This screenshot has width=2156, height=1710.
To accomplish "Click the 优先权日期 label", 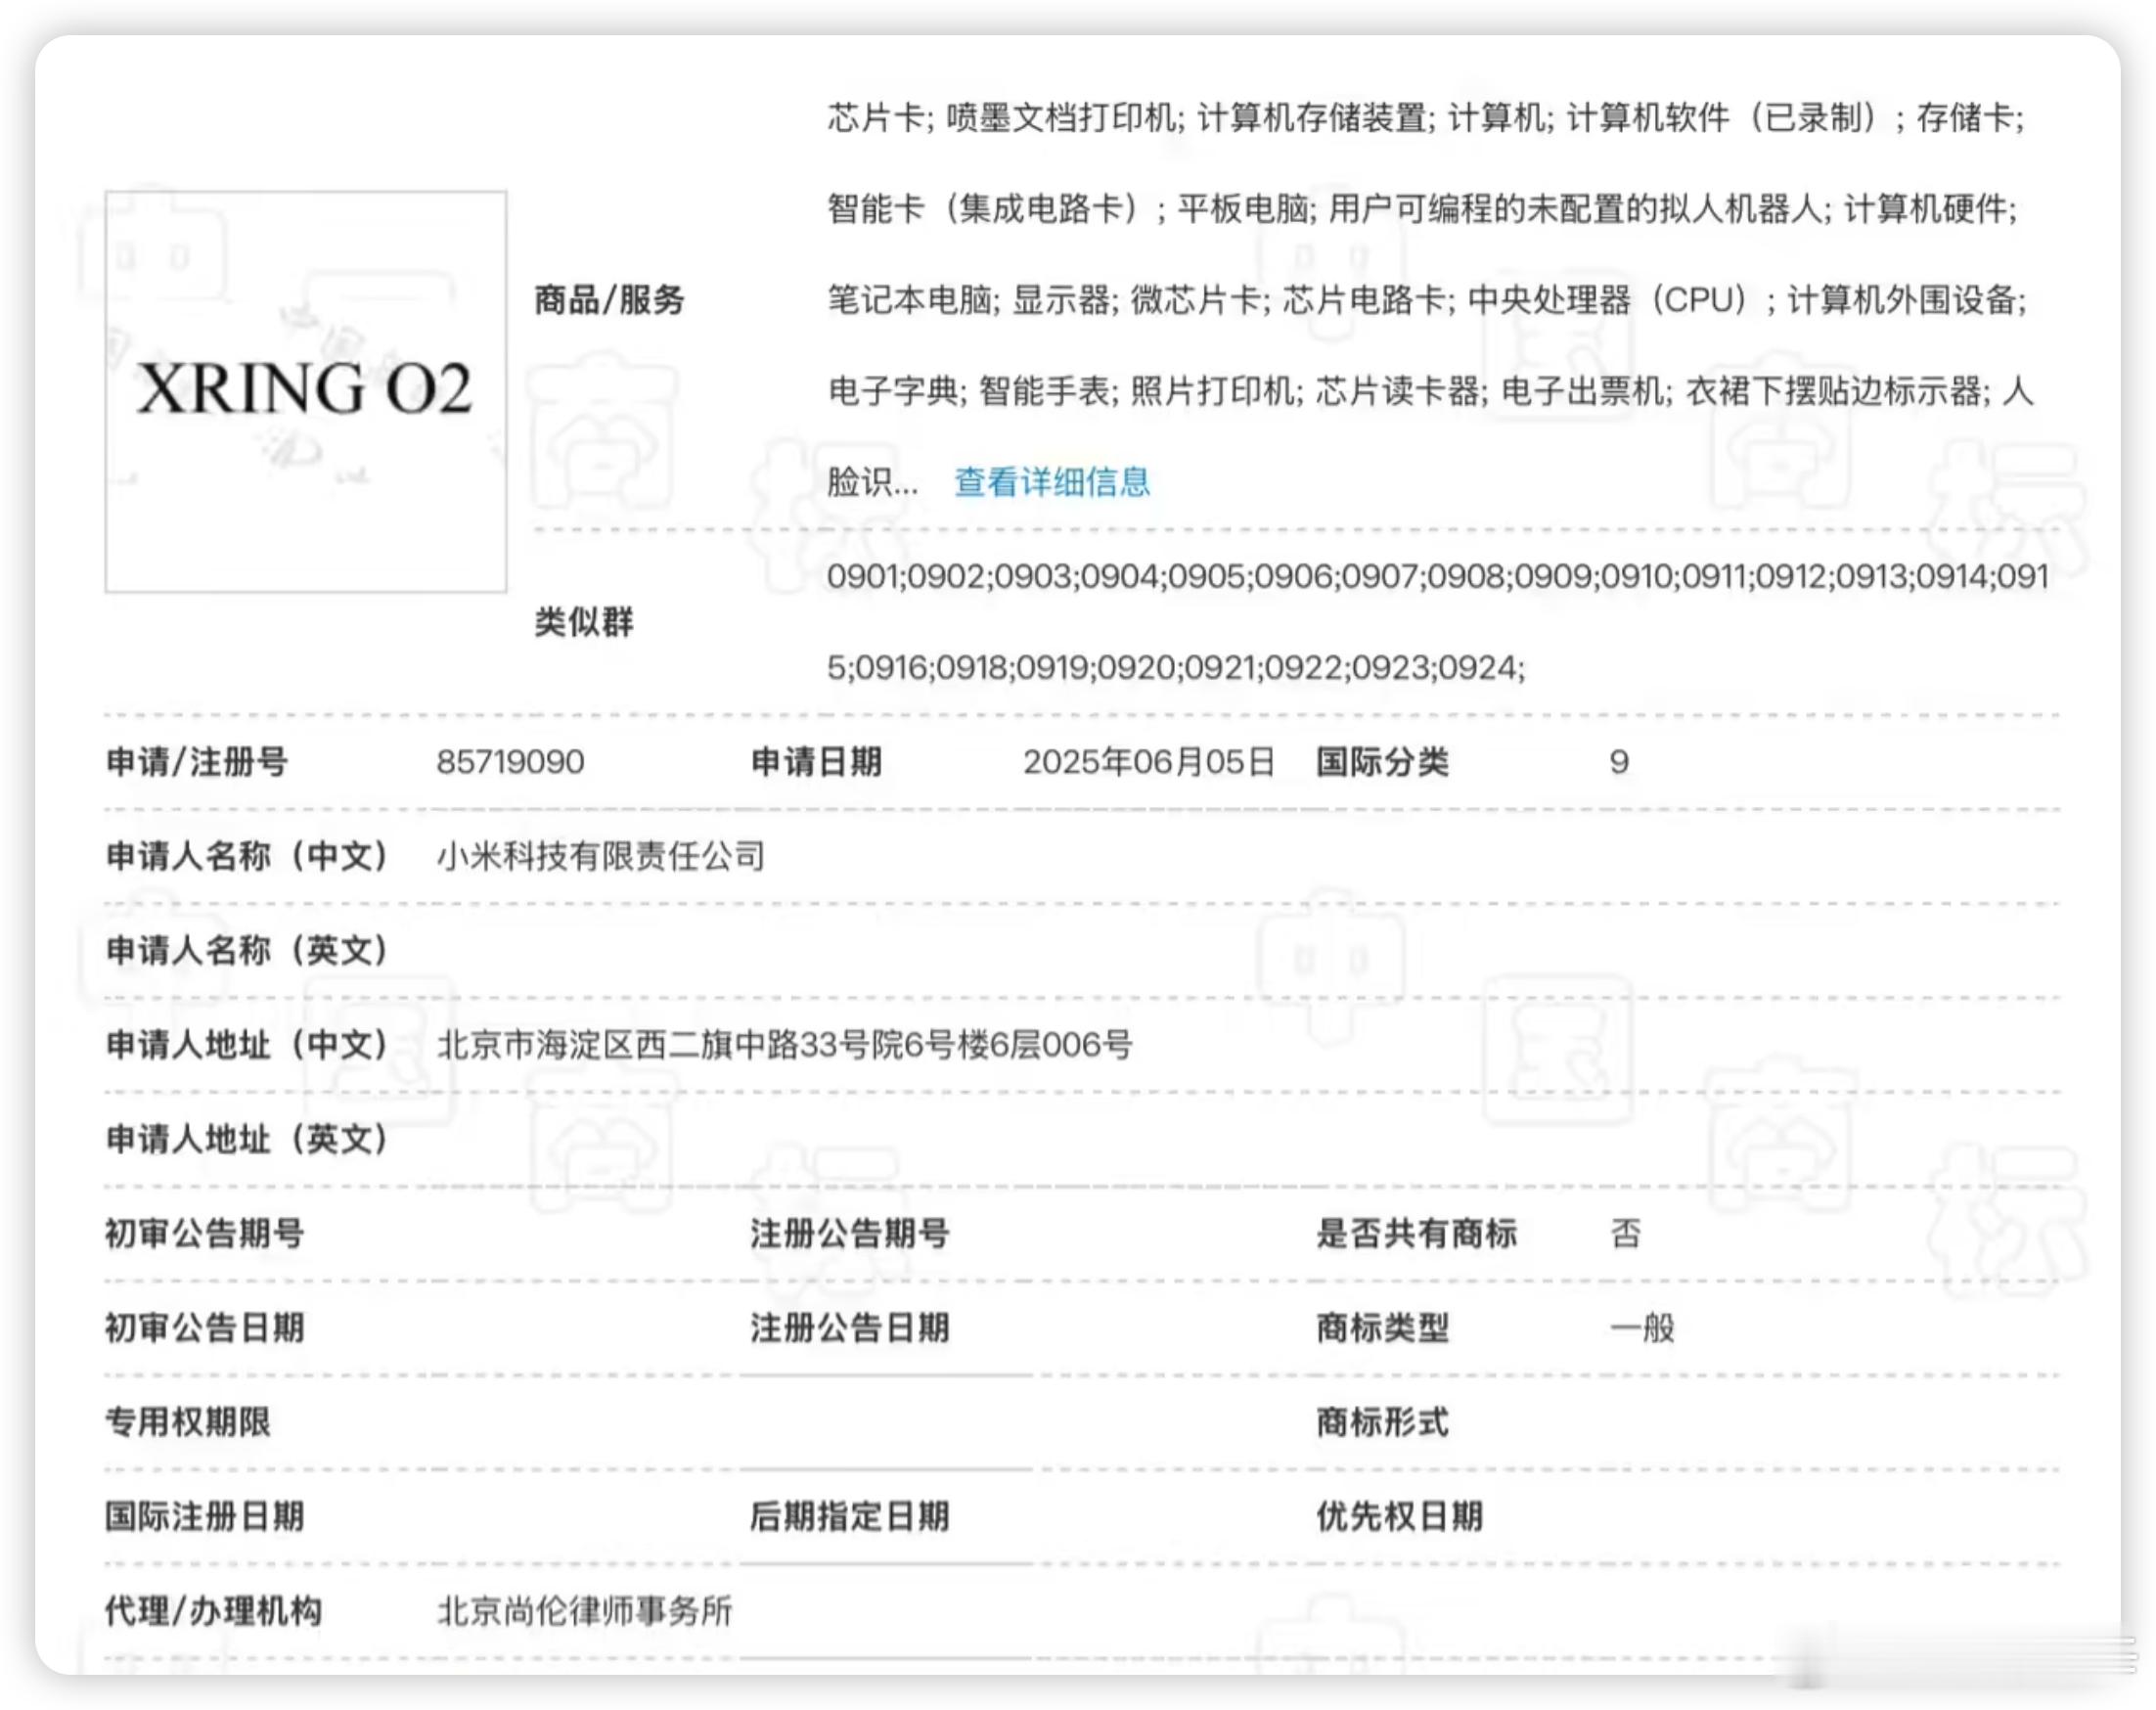I will [1399, 1516].
